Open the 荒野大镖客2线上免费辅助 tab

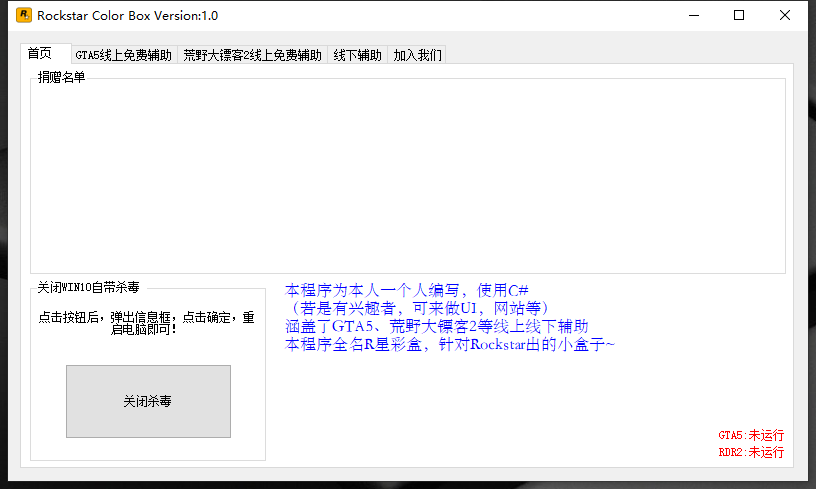[x=252, y=55]
